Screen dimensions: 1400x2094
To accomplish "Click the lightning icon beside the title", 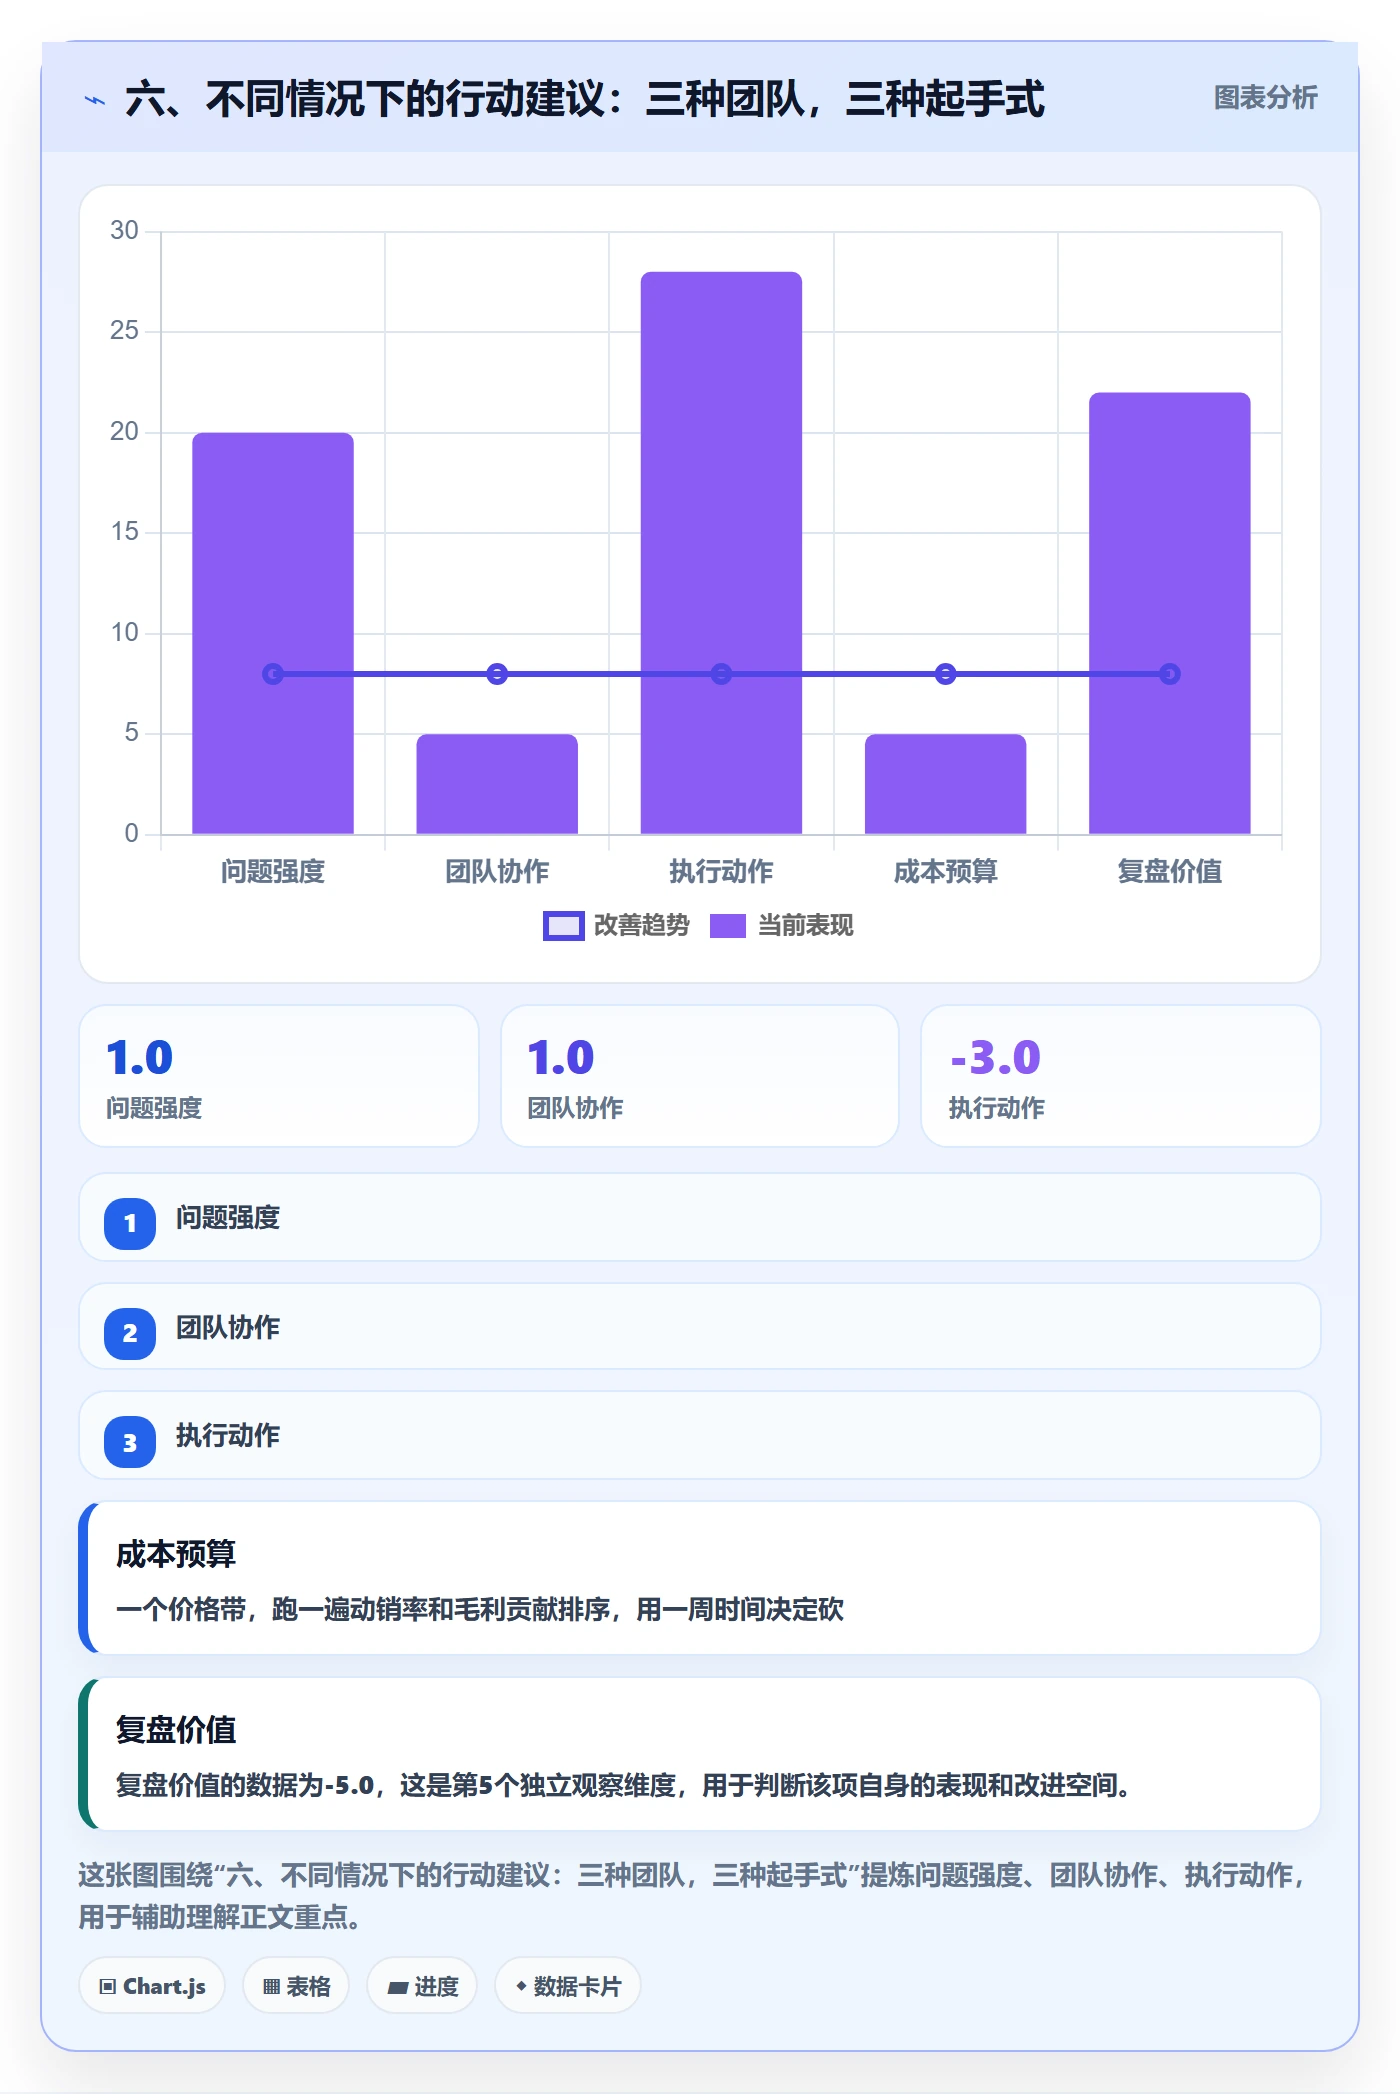I will (x=95, y=100).
